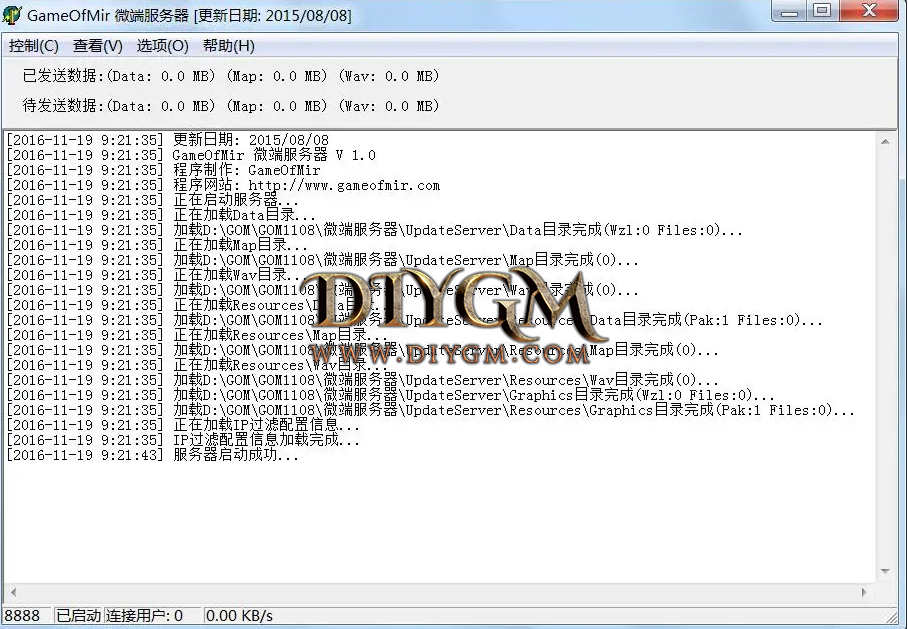Viewport: 908px width, 629px height.
Task: Select the log line GameOfMir 微端服务器 V 1.0
Action: 191,155
